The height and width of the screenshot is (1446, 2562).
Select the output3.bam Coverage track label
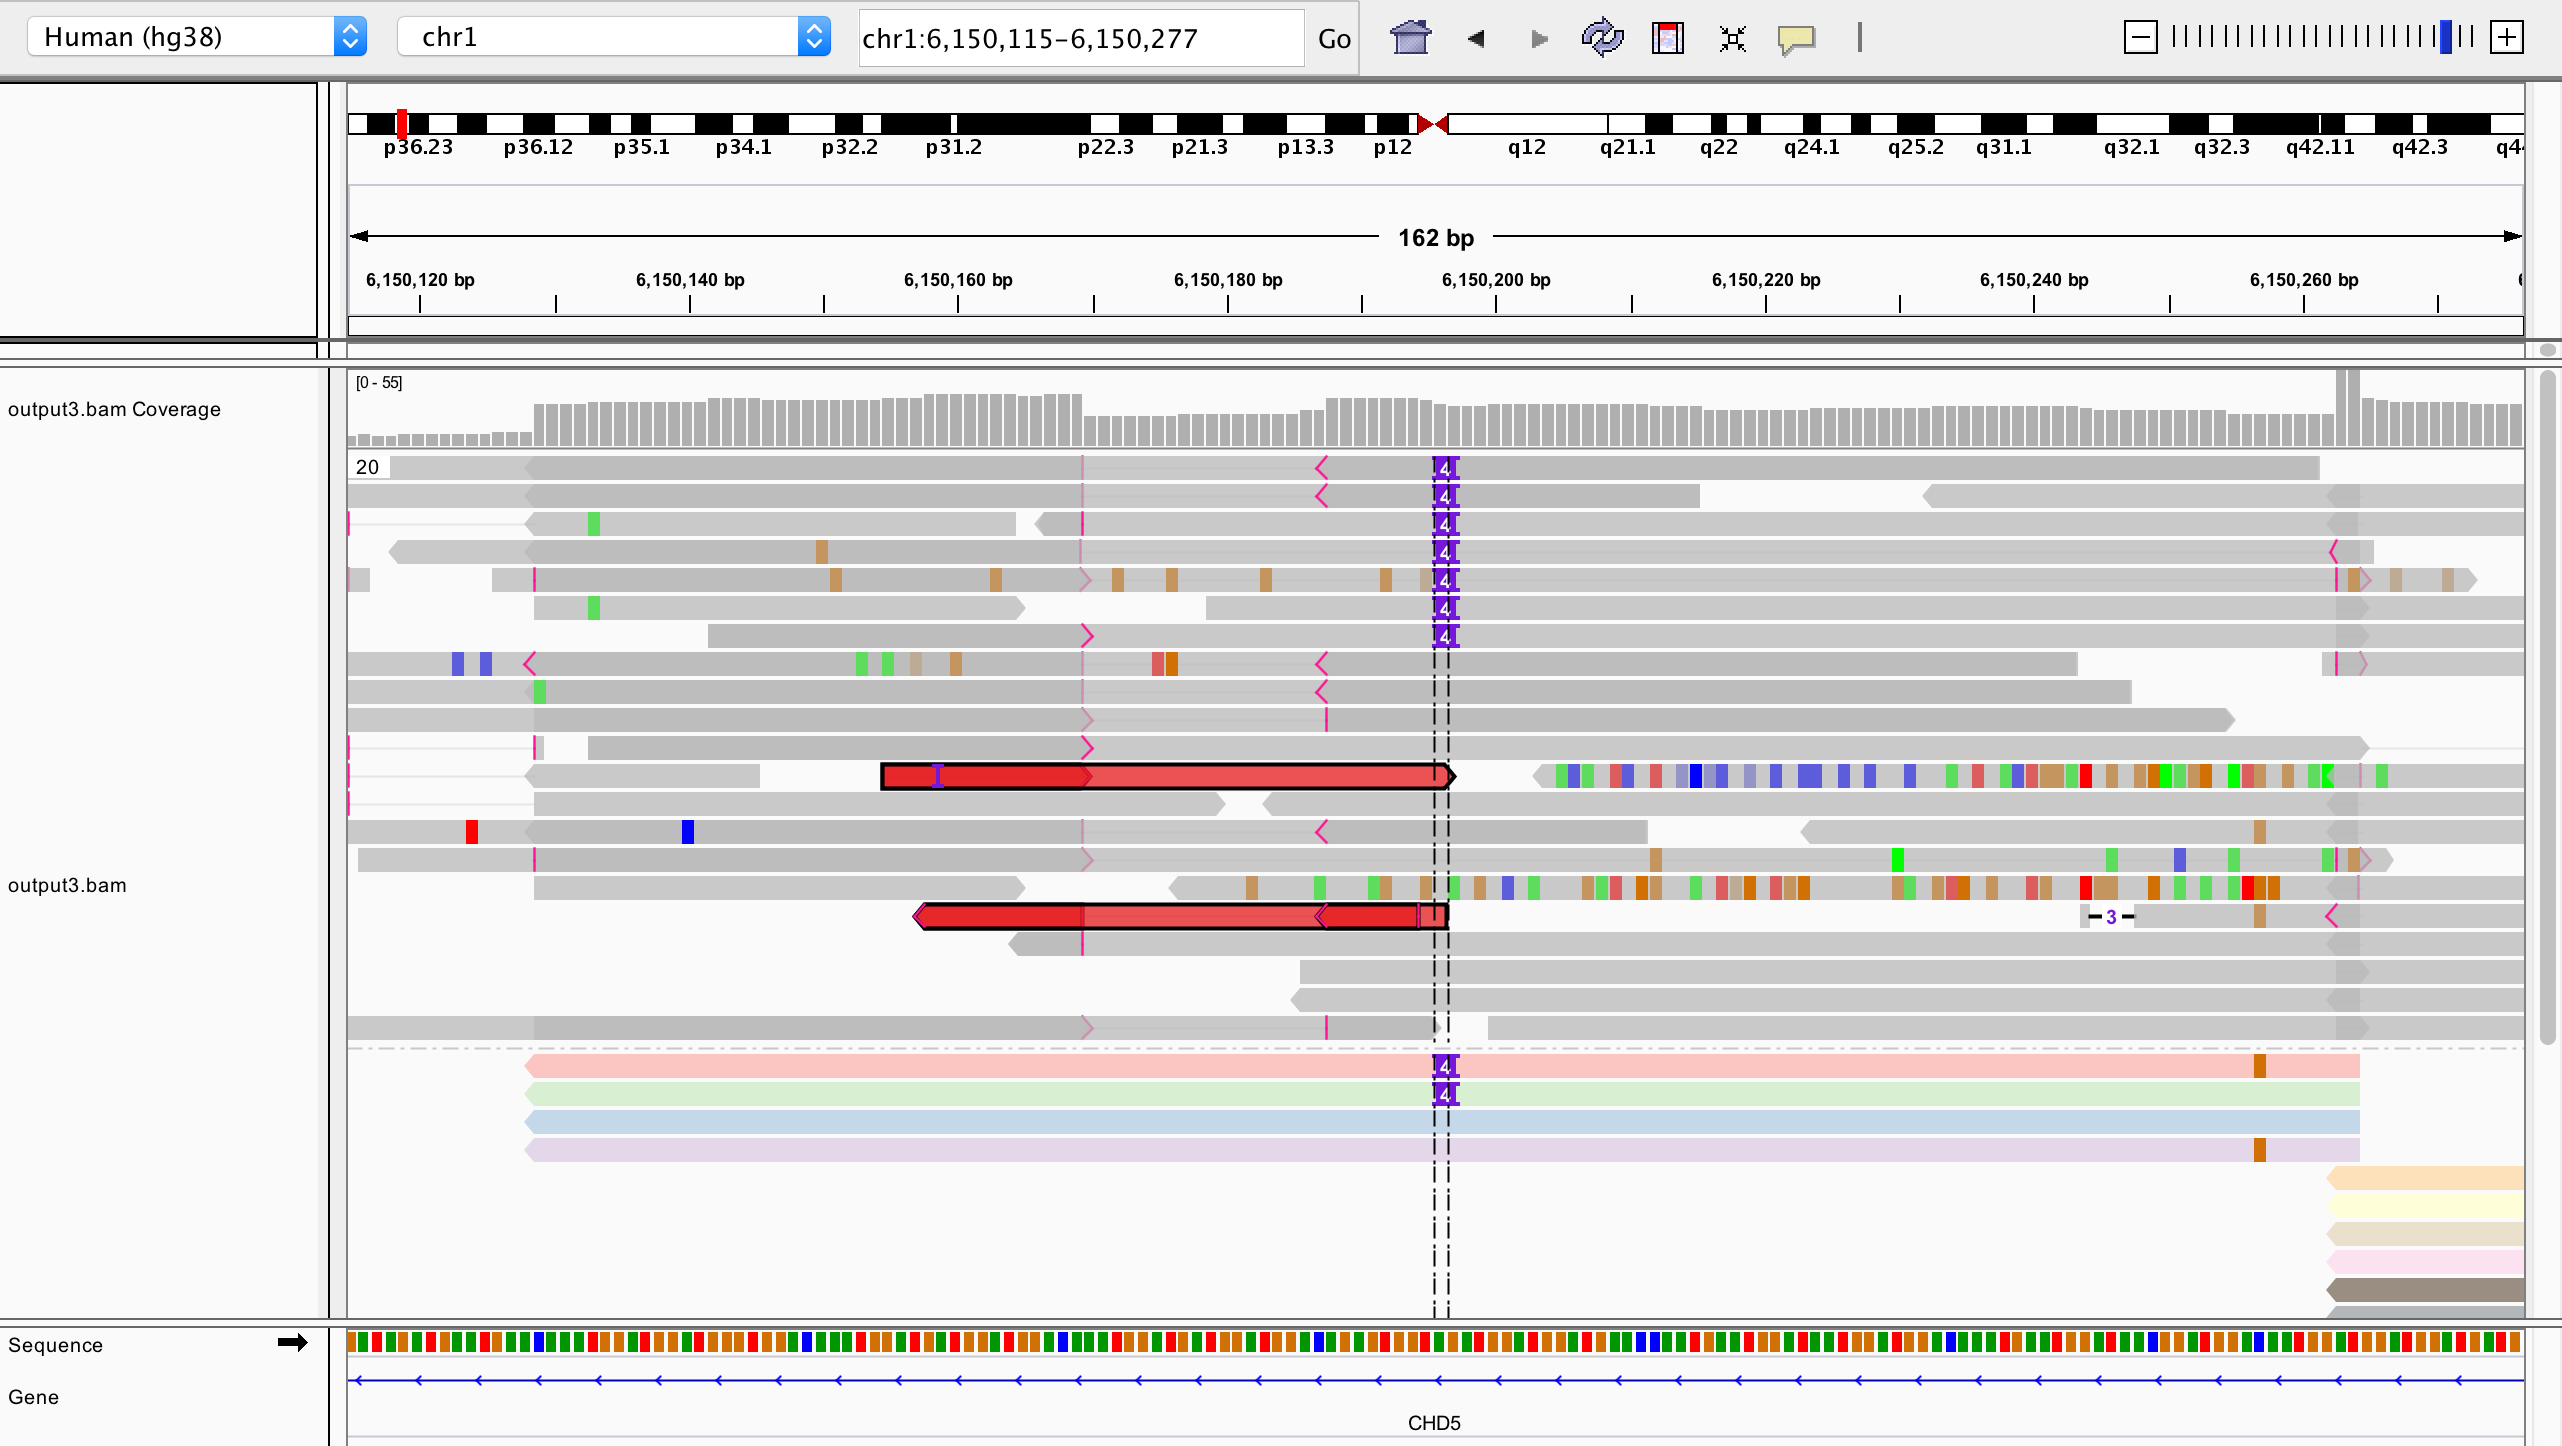tap(114, 409)
